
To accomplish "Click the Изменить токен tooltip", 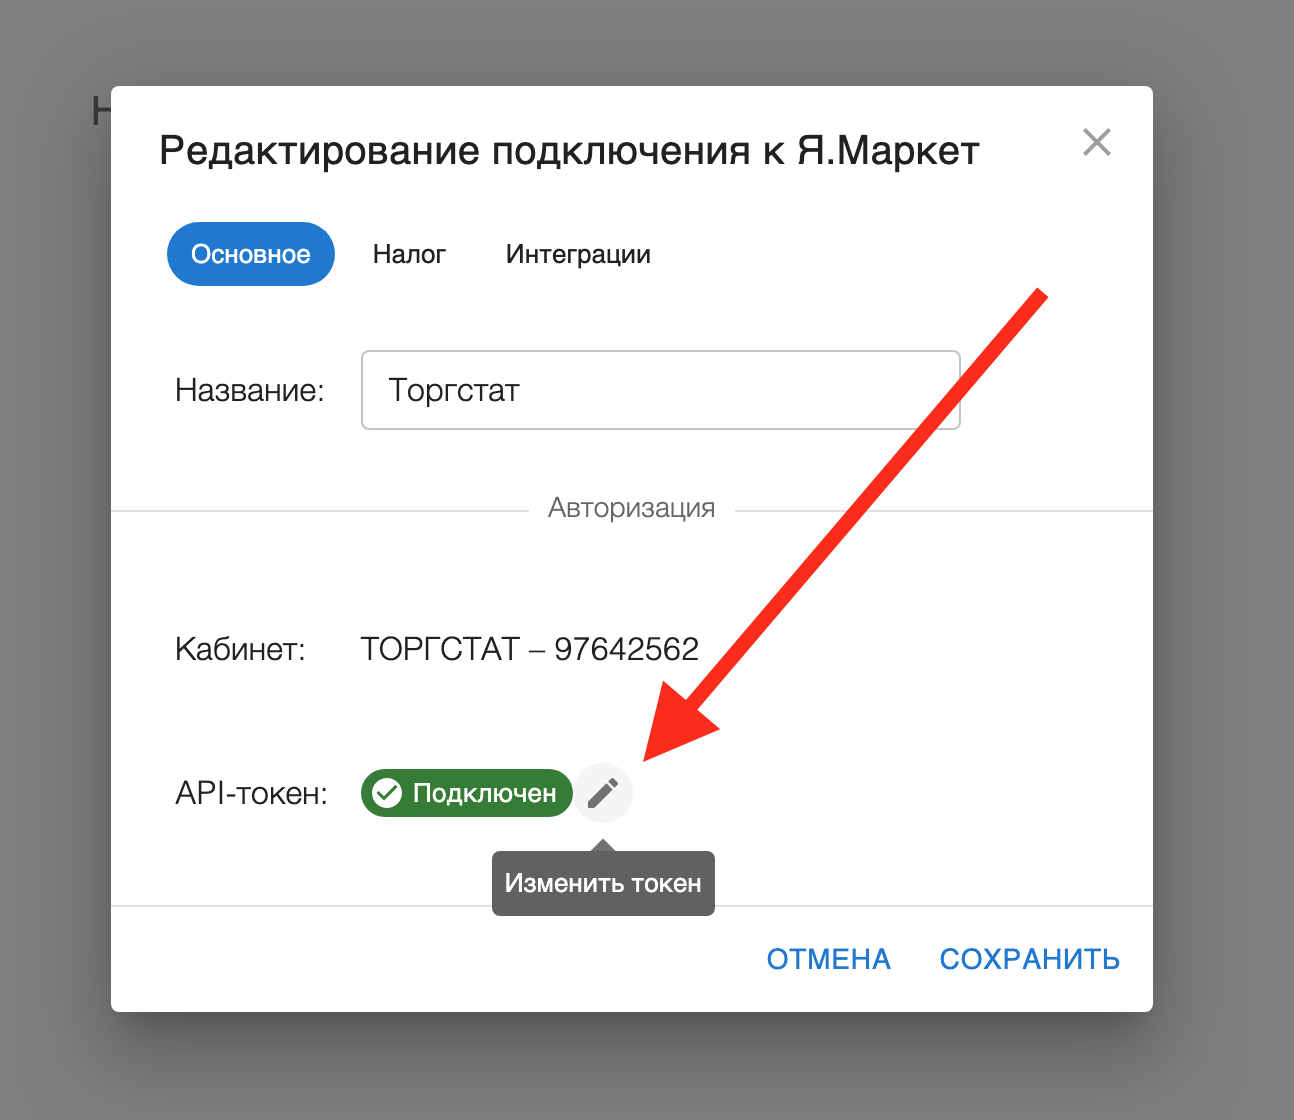I will point(603,883).
